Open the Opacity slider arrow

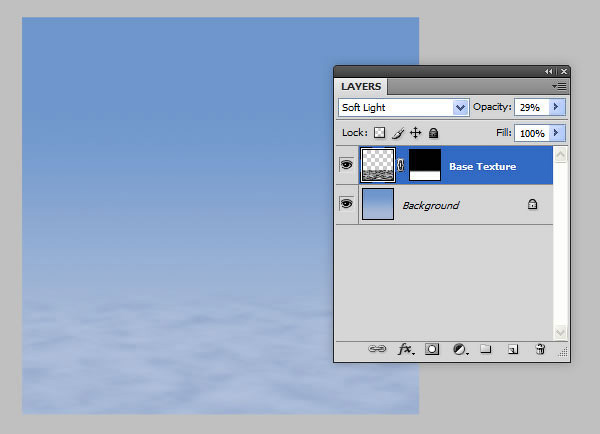click(557, 107)
